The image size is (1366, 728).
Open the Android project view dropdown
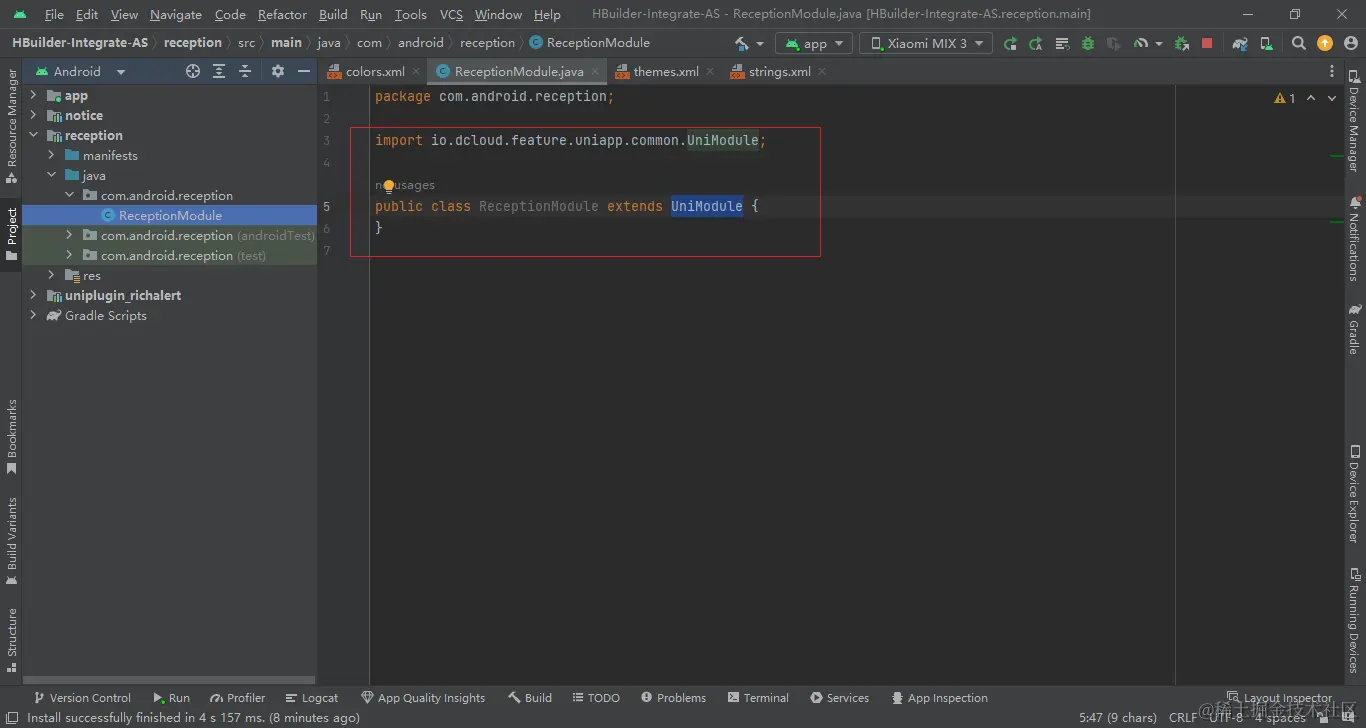[x=80, y=71]
